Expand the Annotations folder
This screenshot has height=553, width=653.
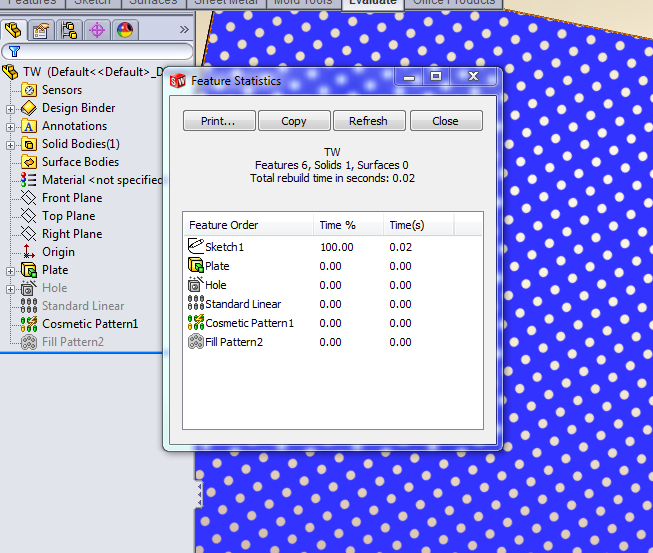tap(11, 126)
